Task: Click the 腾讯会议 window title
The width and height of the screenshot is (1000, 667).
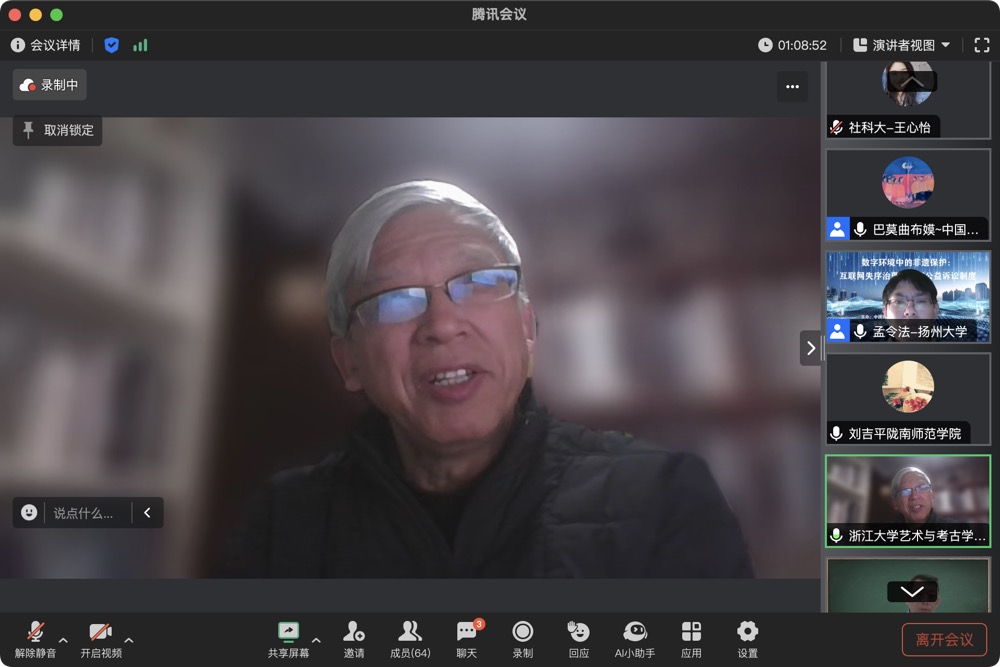Action: coord(499,14)
